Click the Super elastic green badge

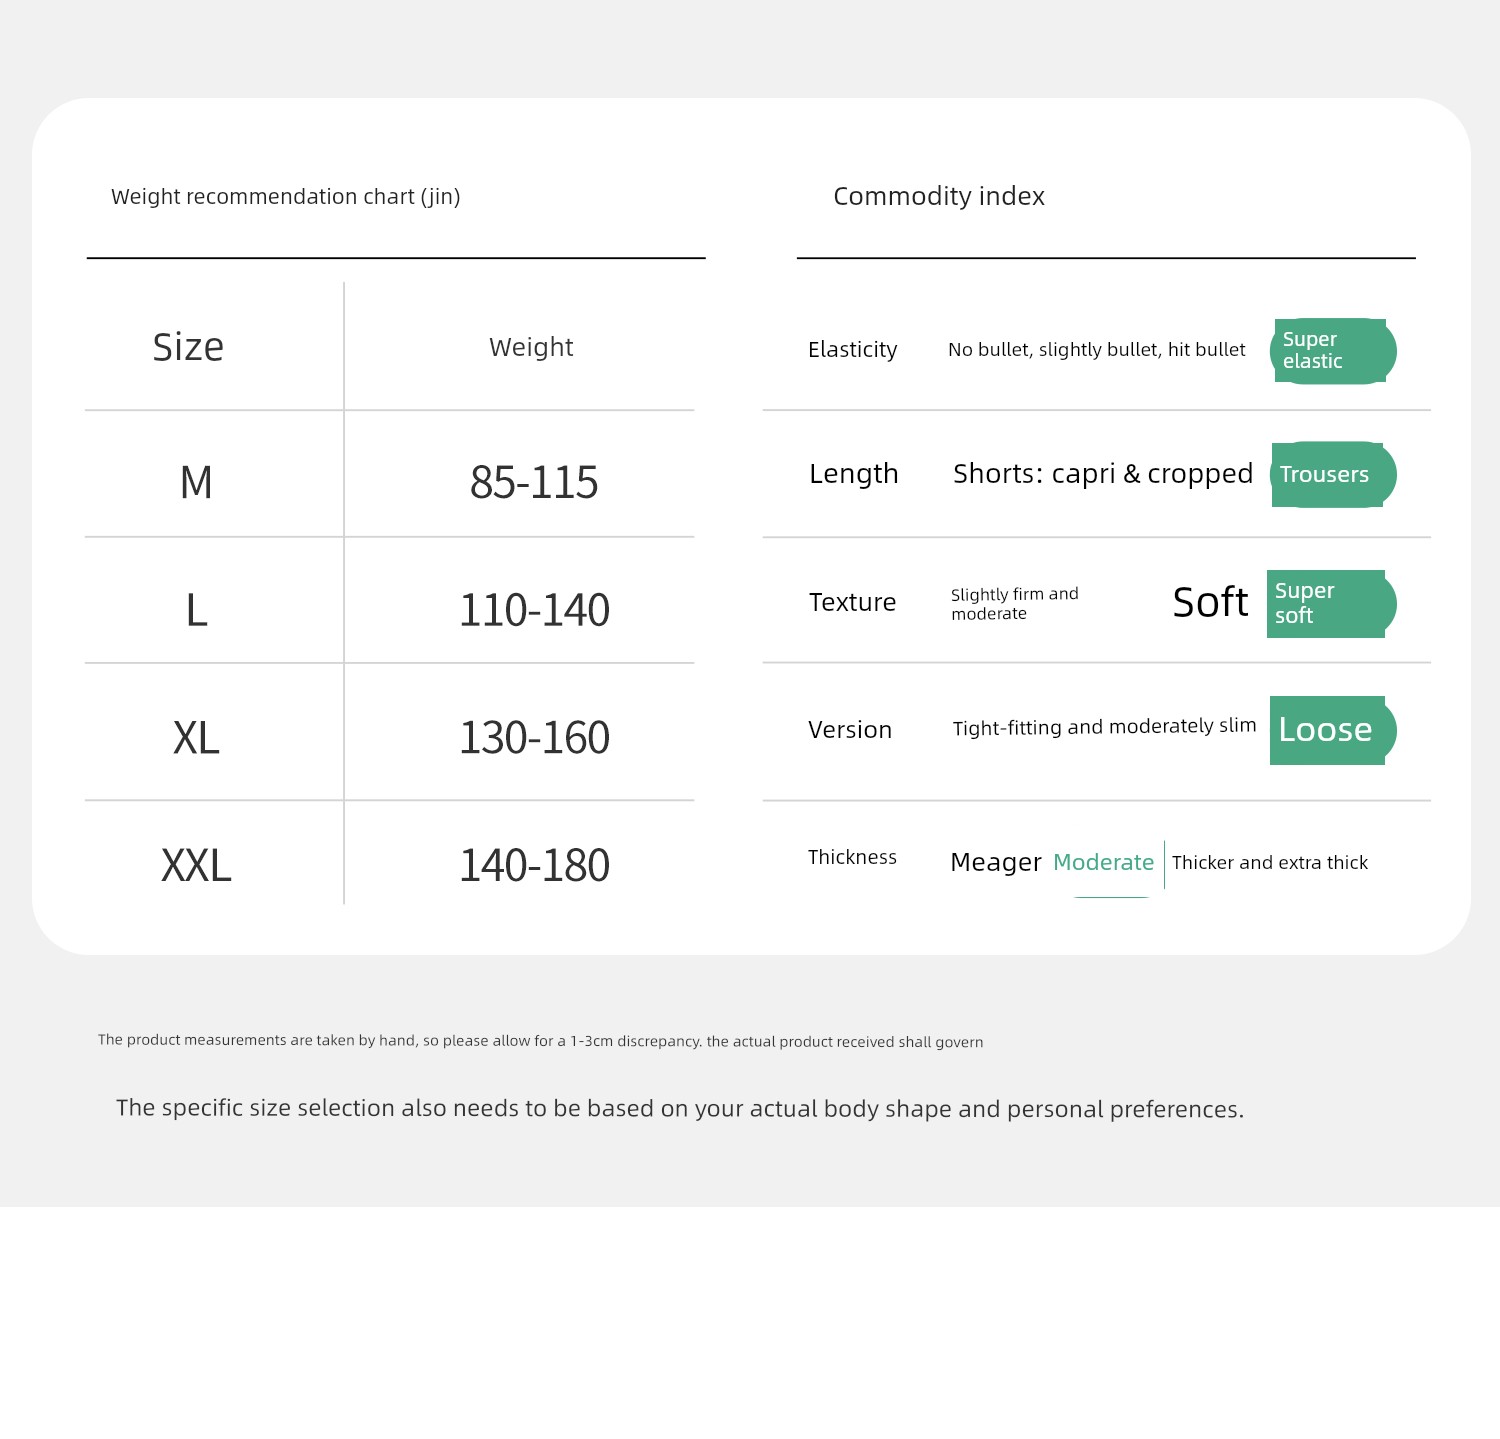point(1333,351)
